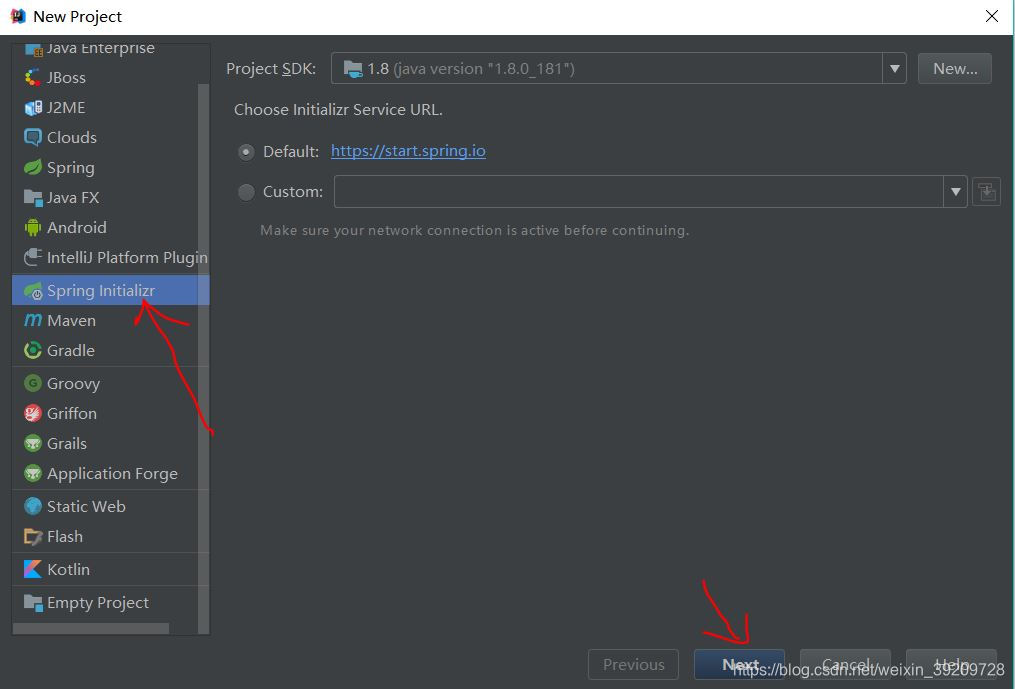
Task: Click the project list horizontal scrollbar
Action: point(91,628)
